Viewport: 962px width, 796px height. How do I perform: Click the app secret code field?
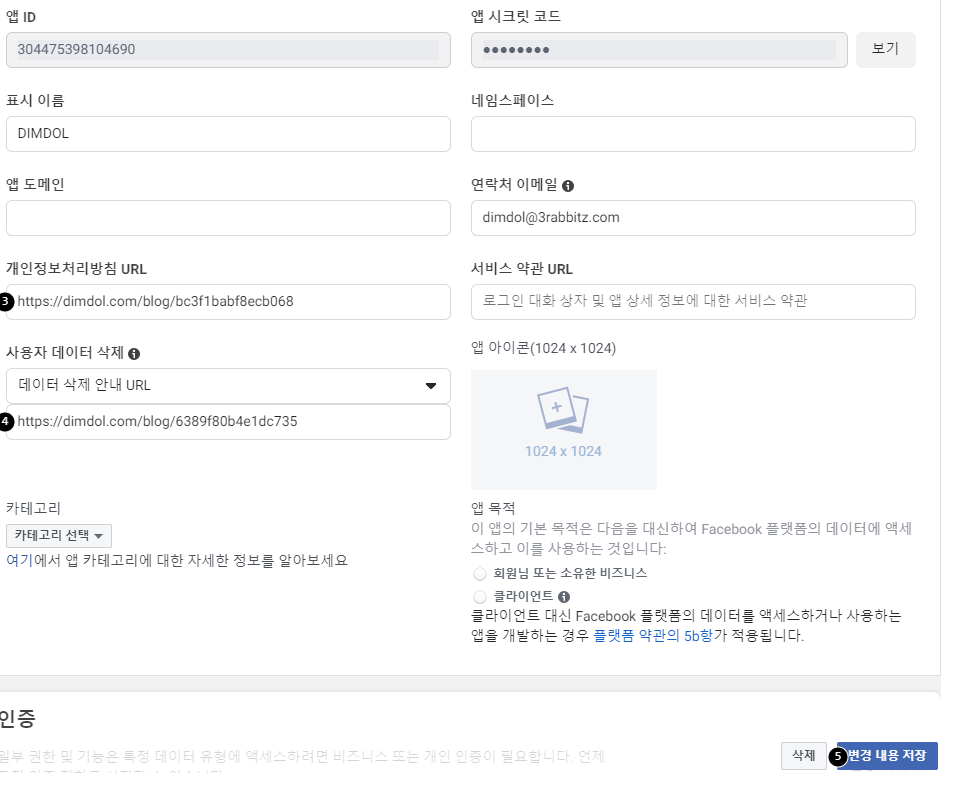point(659,50)
